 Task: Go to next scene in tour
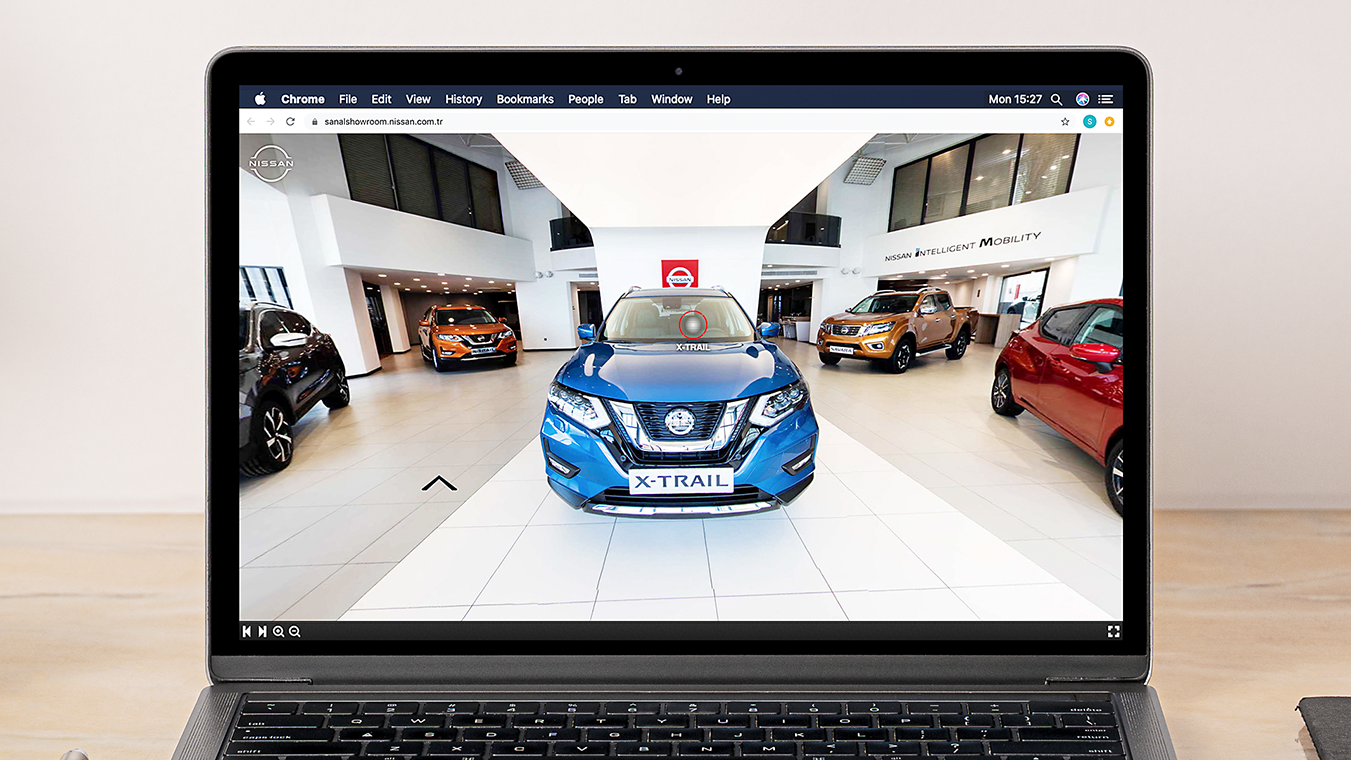[x=262, y=631]
